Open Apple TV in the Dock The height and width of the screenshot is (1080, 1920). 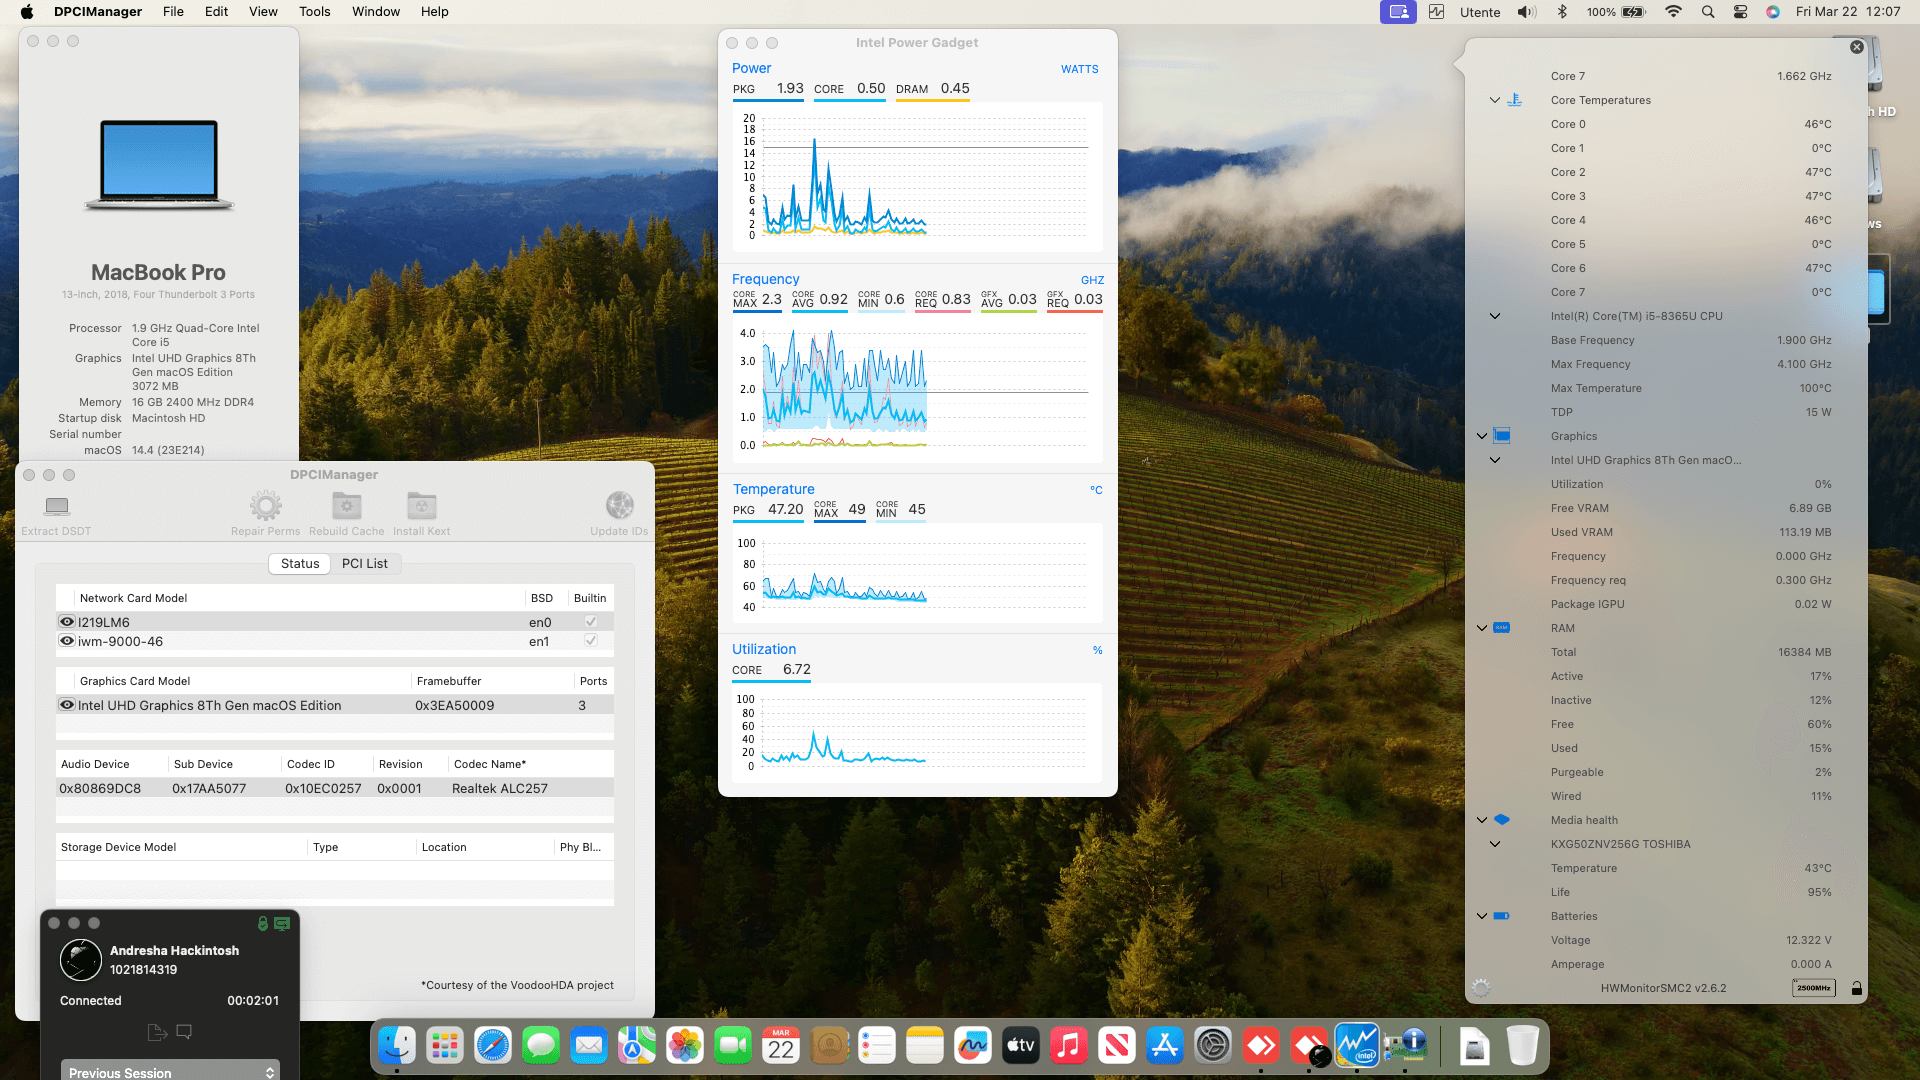pos(1021,1046)
